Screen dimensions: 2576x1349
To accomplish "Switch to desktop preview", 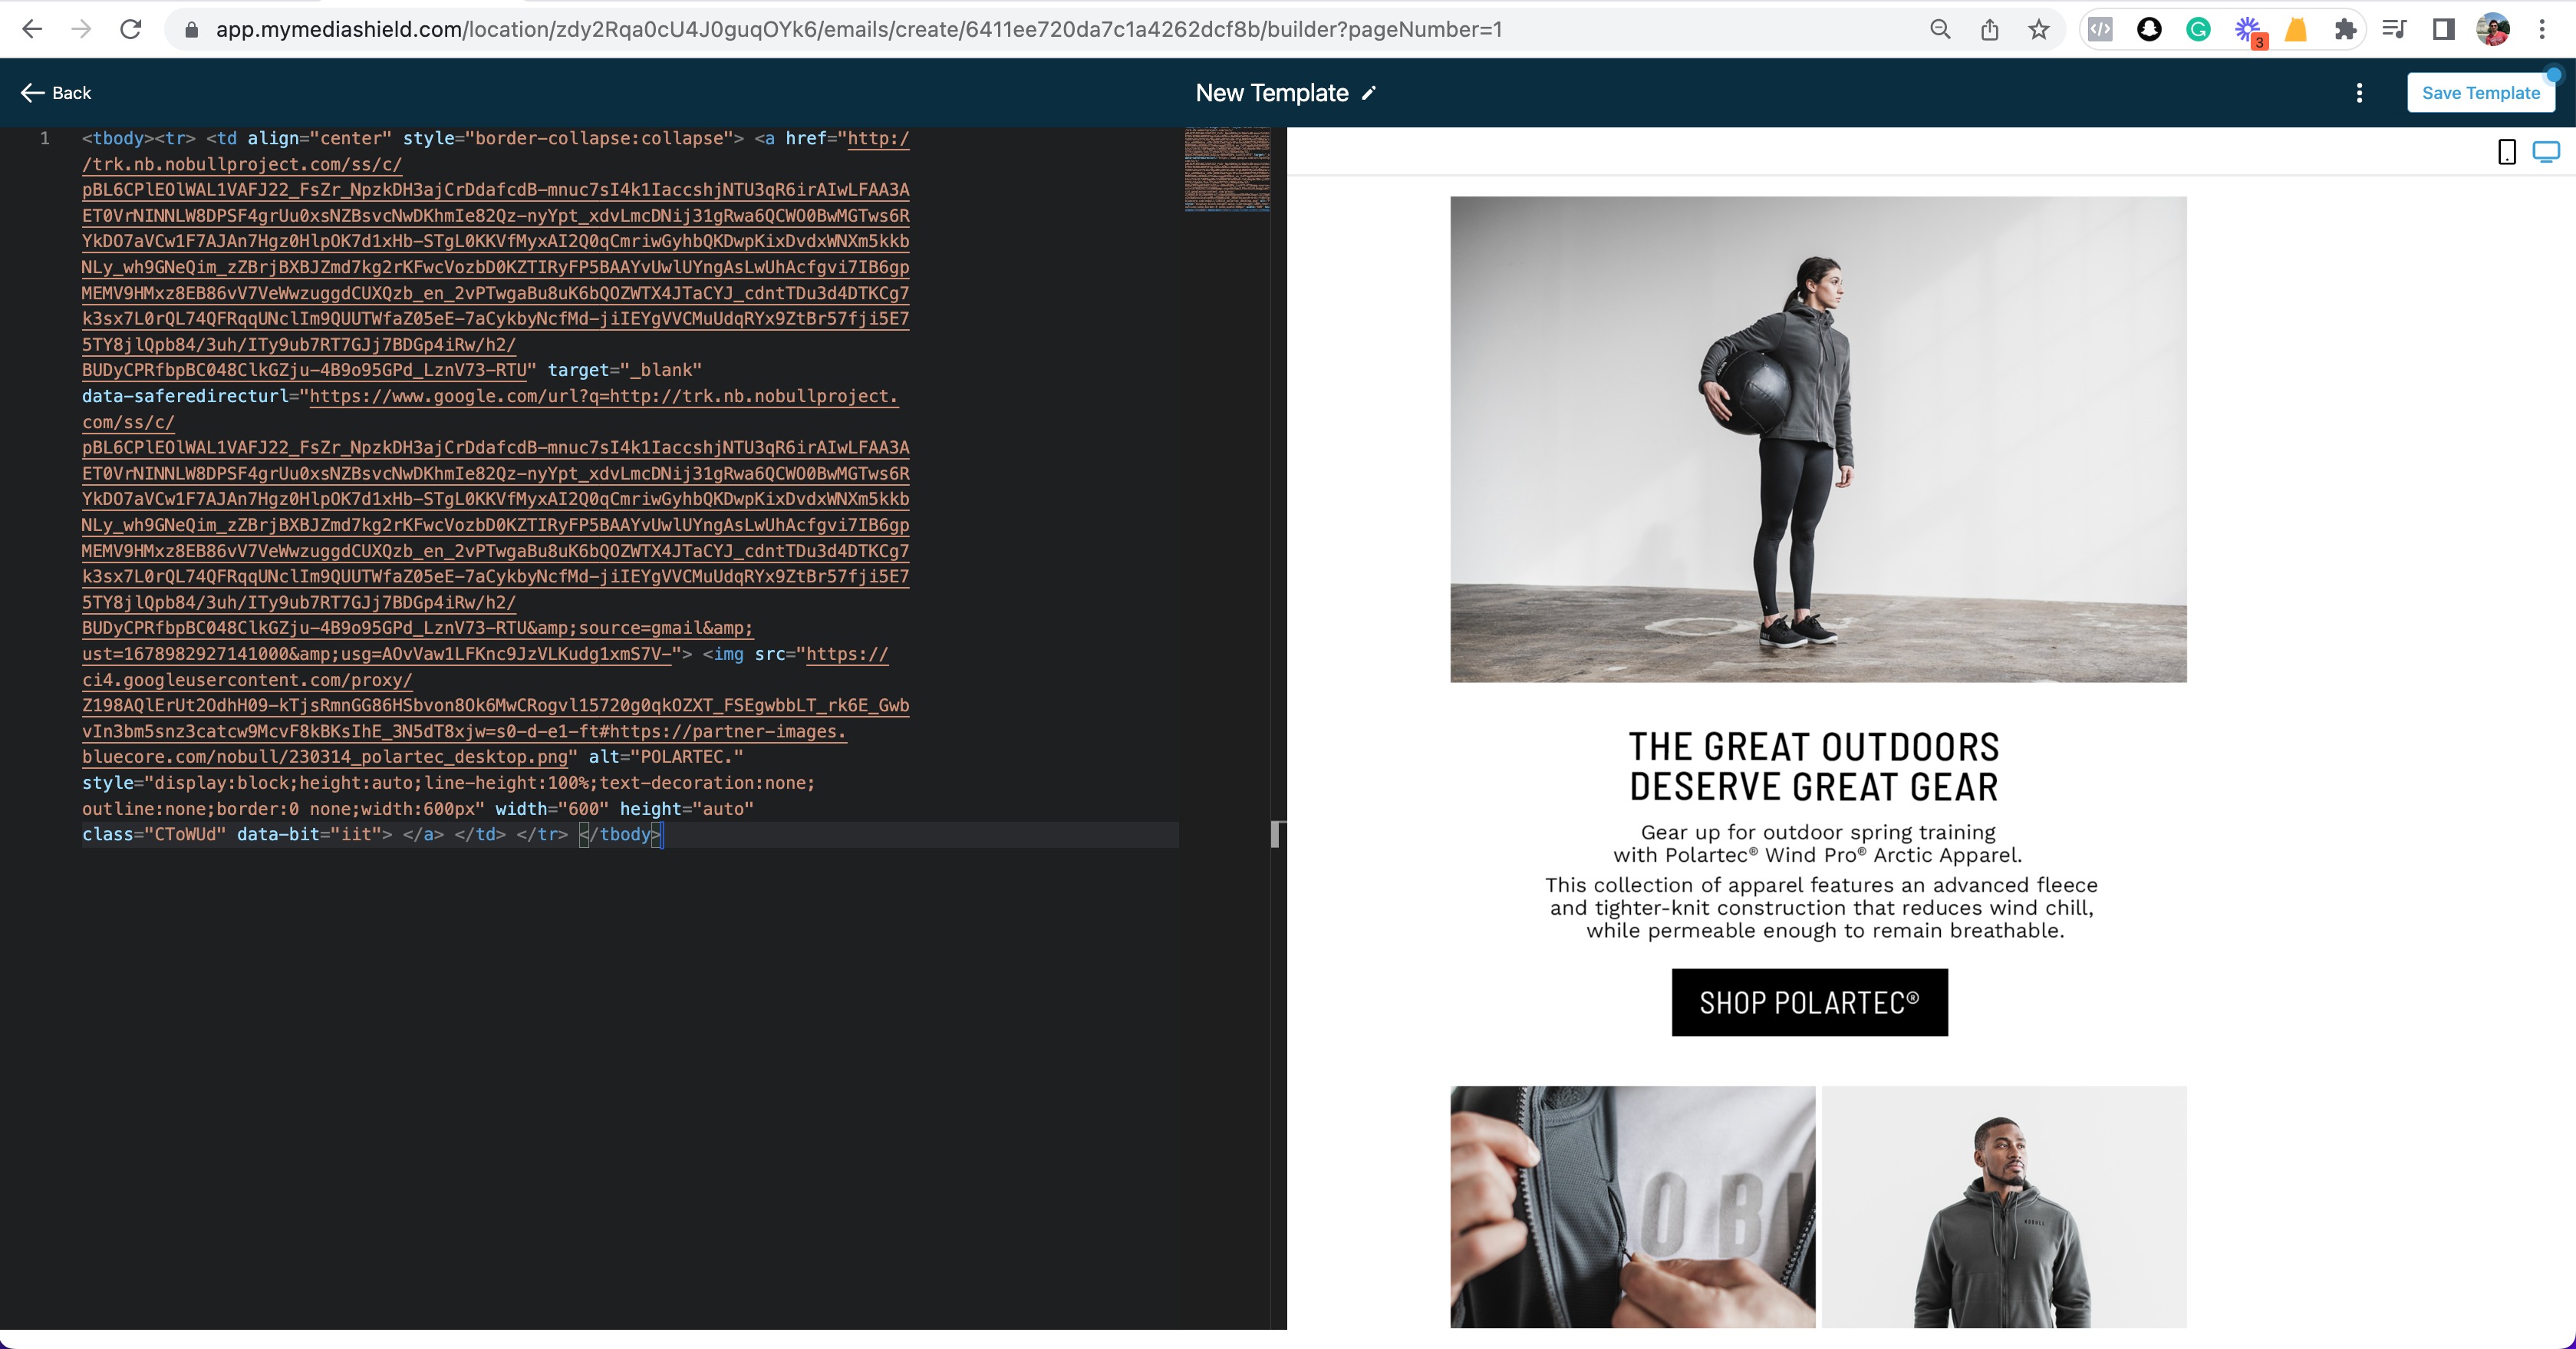I will [x=2546, y=152].
